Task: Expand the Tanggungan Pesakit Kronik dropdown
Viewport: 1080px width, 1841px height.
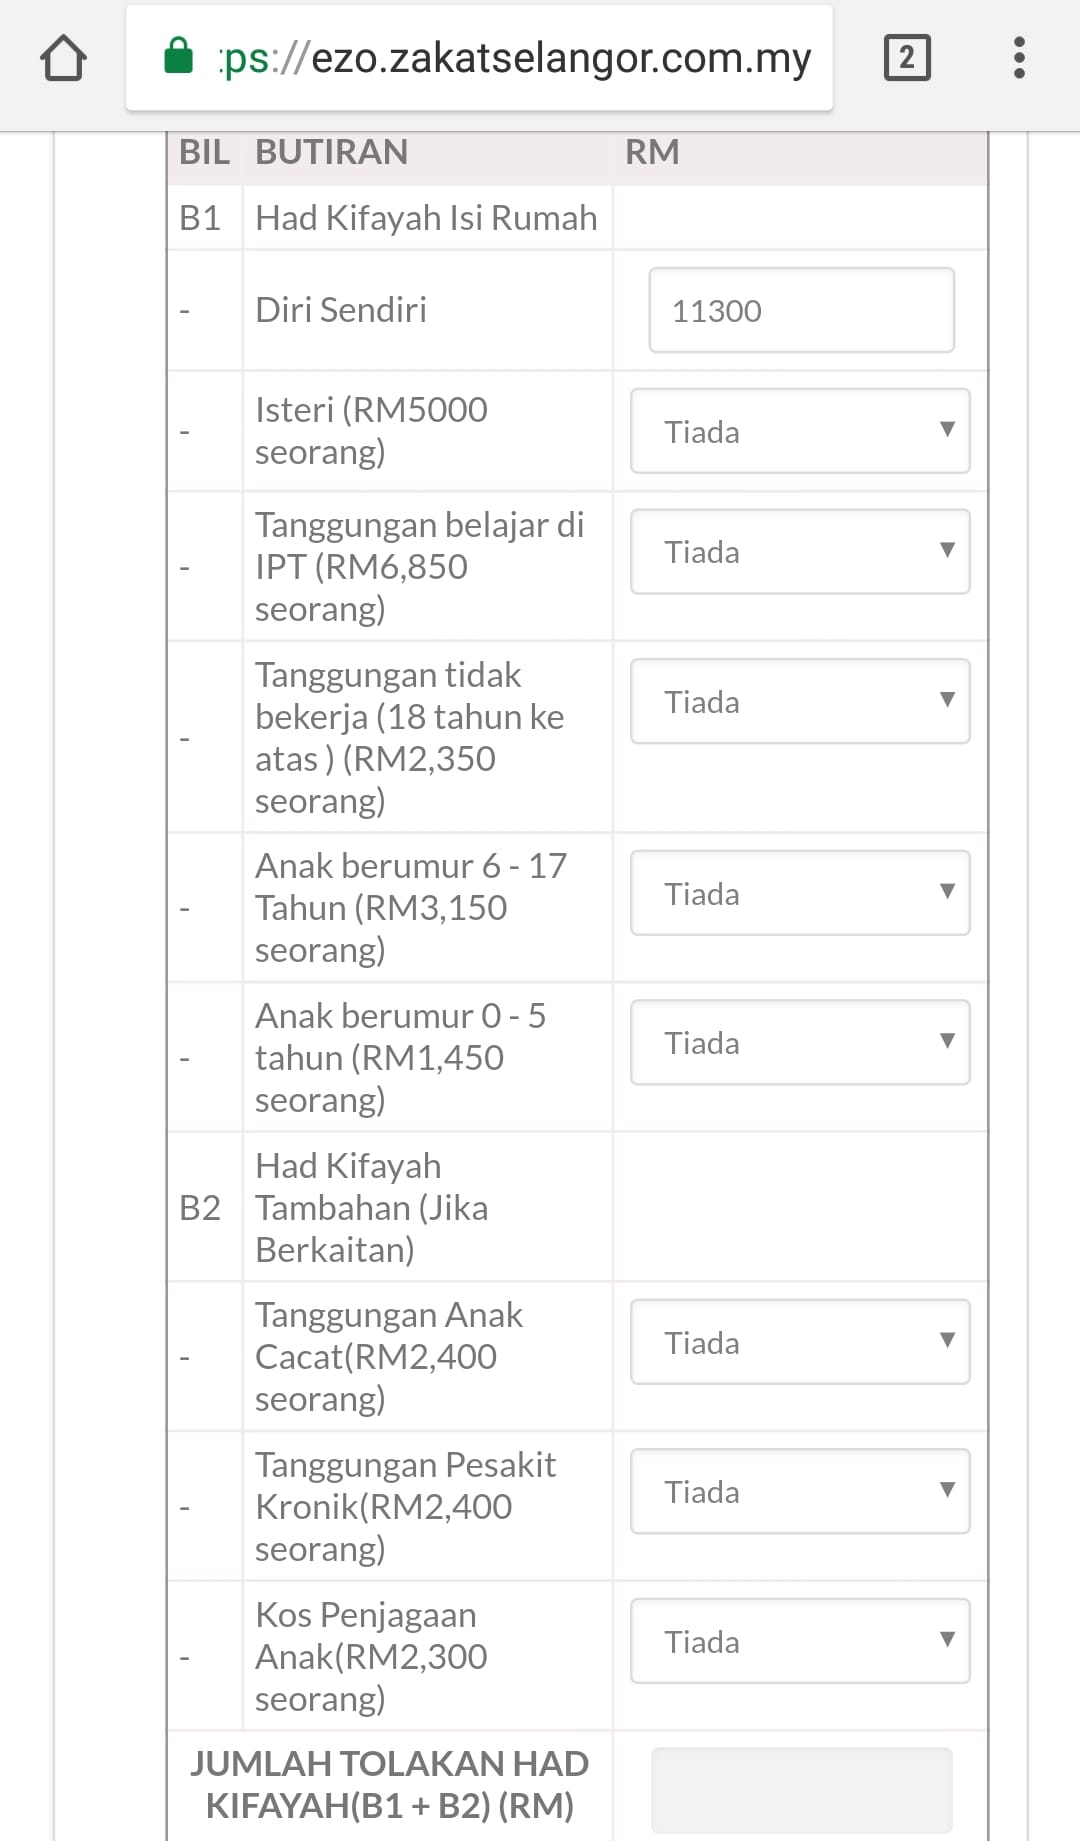Action: point(800,1491)
